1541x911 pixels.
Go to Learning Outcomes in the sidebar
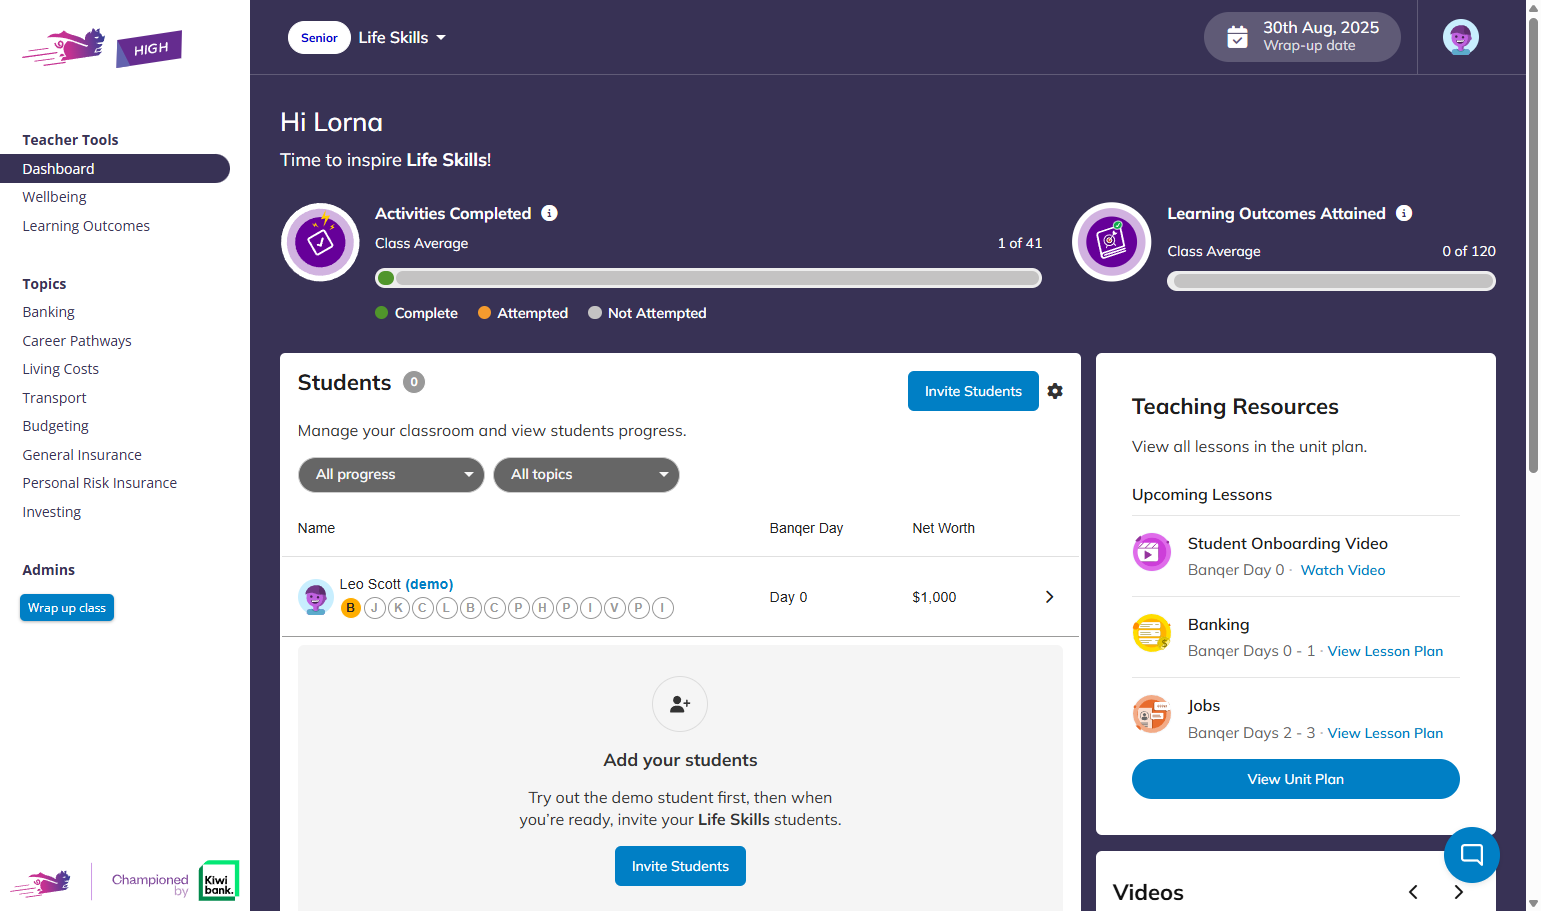coord(86,226)
